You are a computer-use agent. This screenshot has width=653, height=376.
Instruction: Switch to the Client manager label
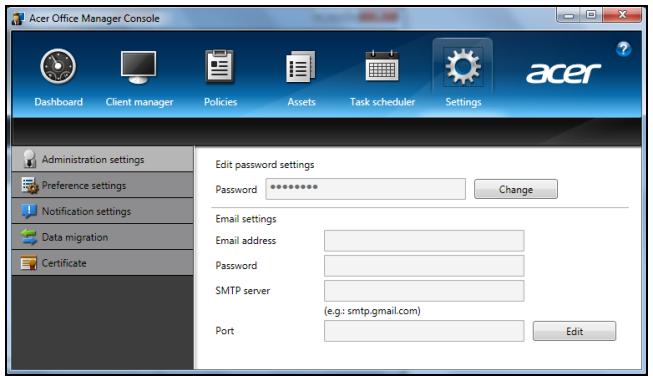point(139,102)
